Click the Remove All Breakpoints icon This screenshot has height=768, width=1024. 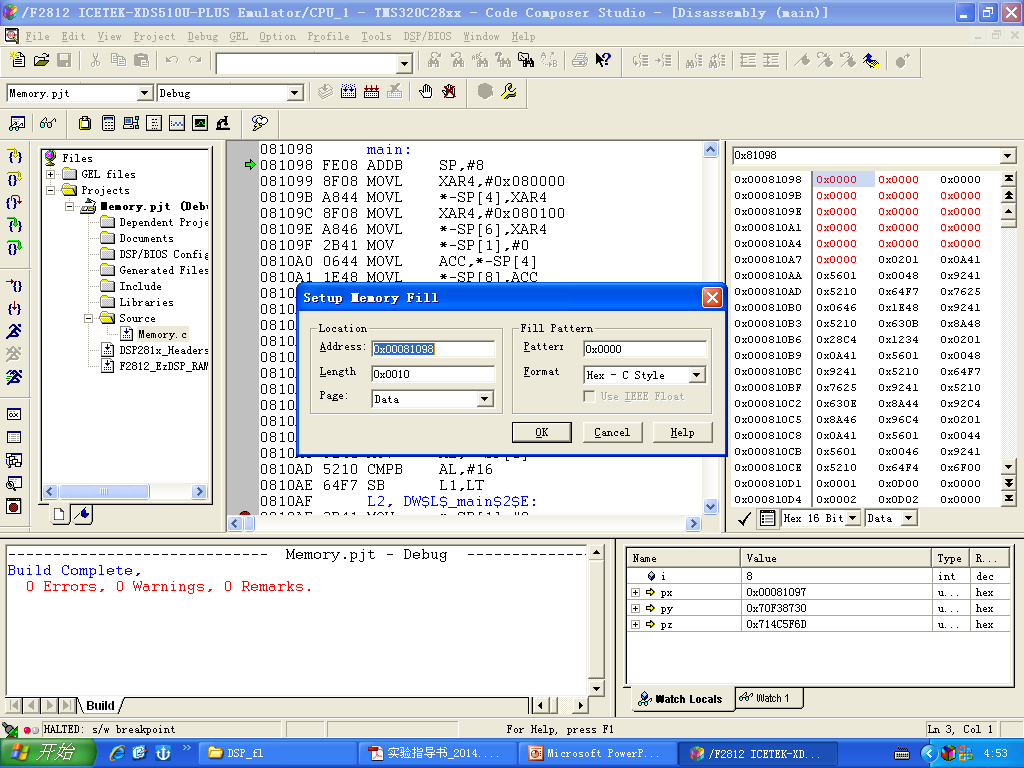point(449,92)
